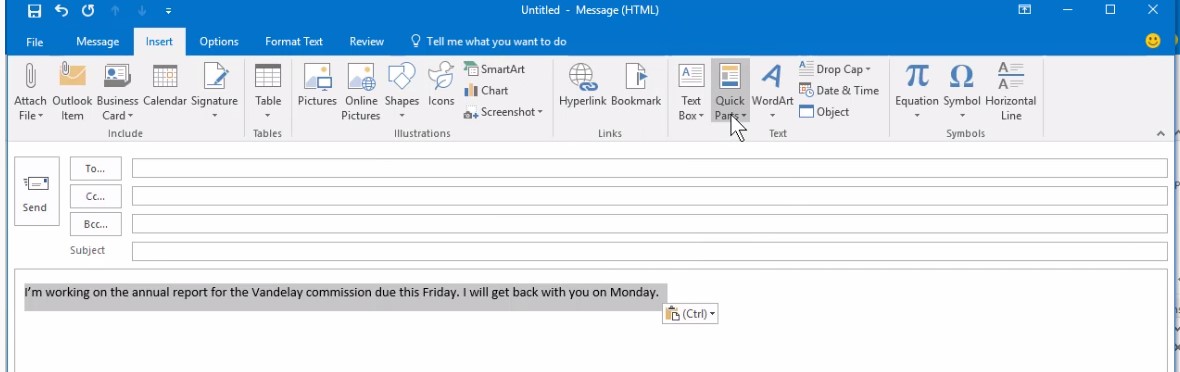Click into the Cc recipients field
Screen dimensions: 1180x372
coord(649,197)
